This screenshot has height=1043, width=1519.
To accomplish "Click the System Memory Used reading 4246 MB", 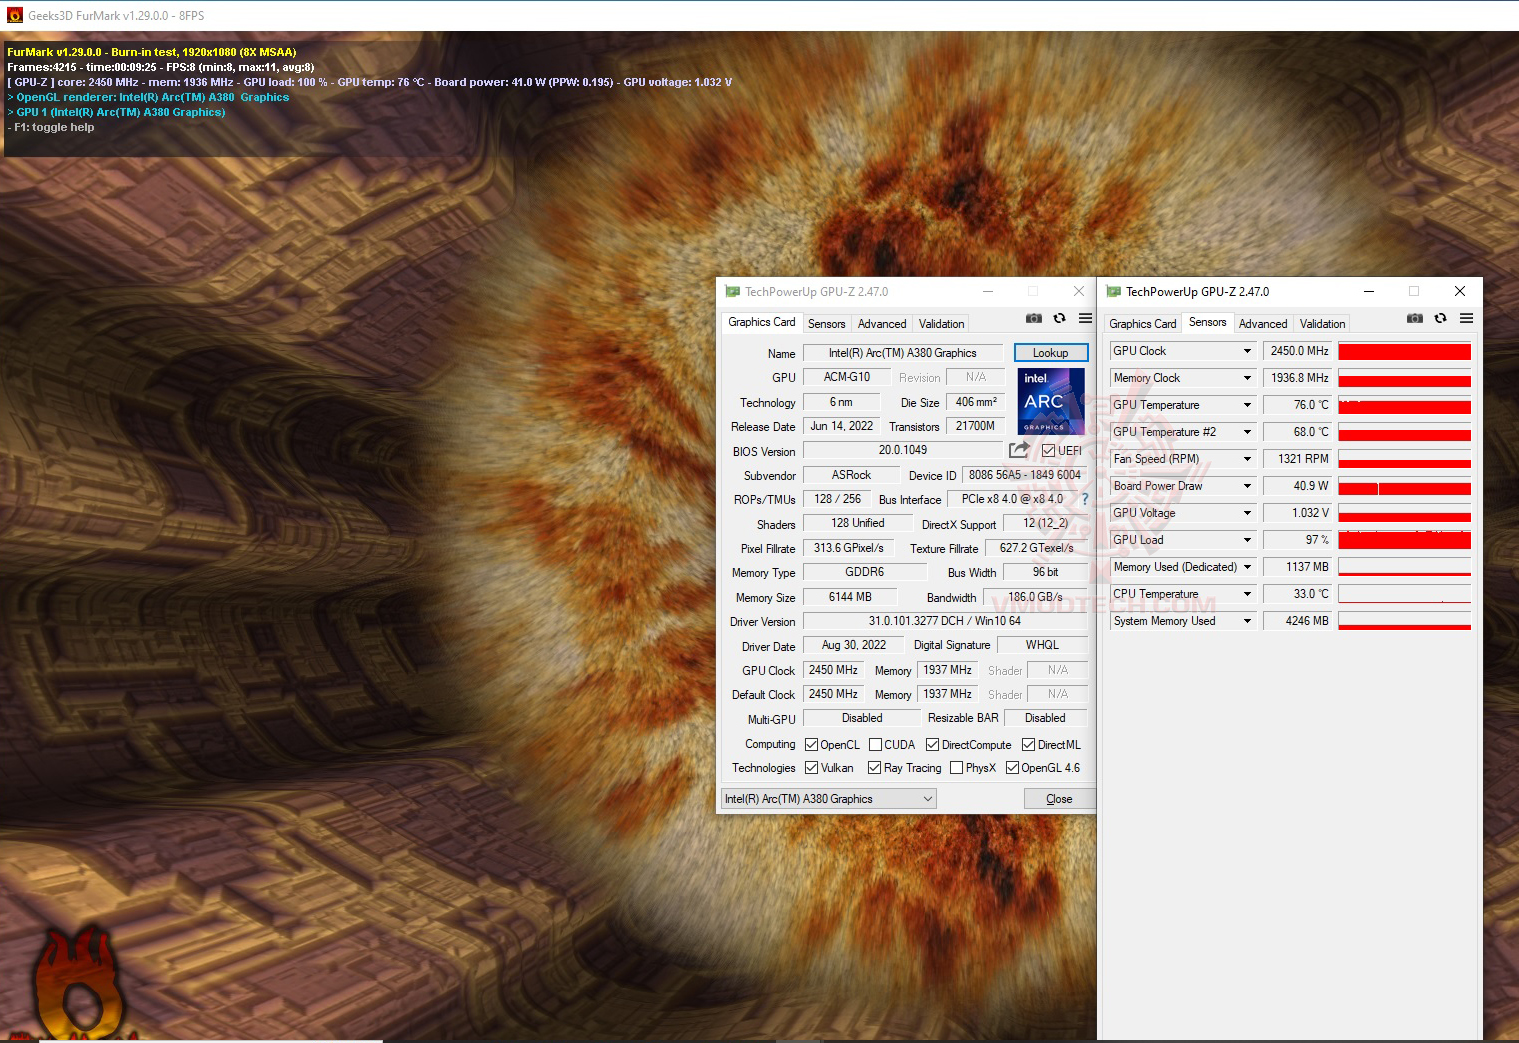I will click(1298, 621).
